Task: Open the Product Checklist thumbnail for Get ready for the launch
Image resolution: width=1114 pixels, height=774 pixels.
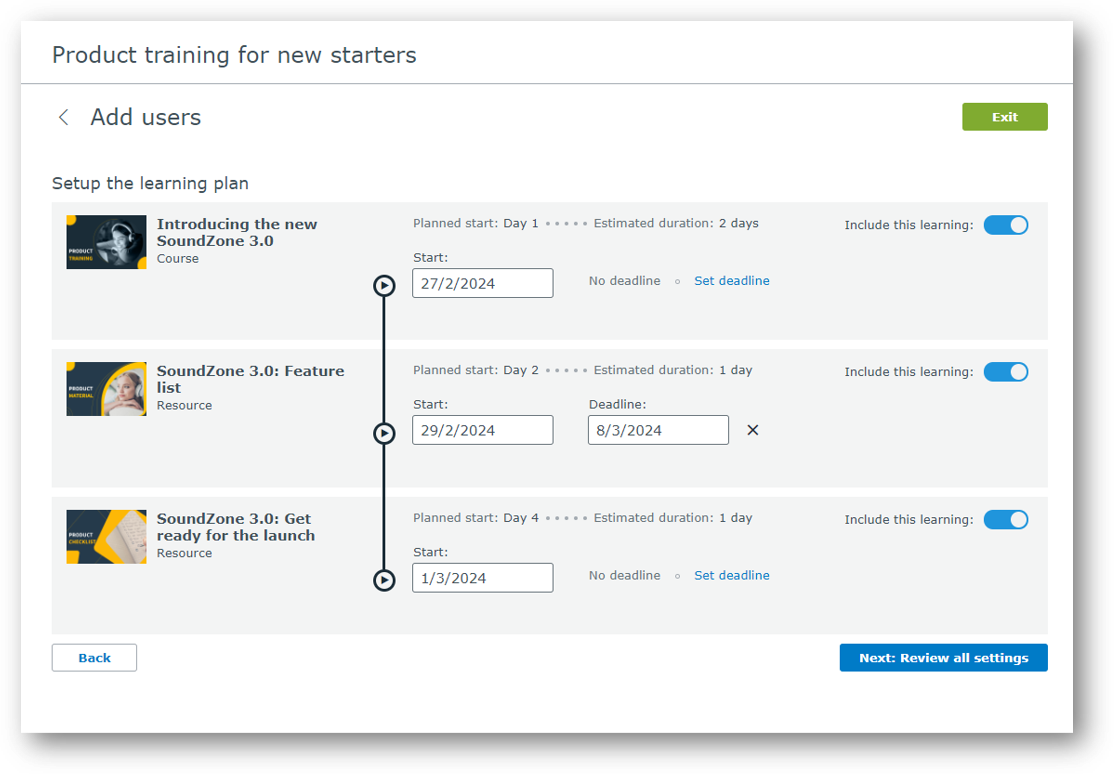Action: click(x=106, y=537)
